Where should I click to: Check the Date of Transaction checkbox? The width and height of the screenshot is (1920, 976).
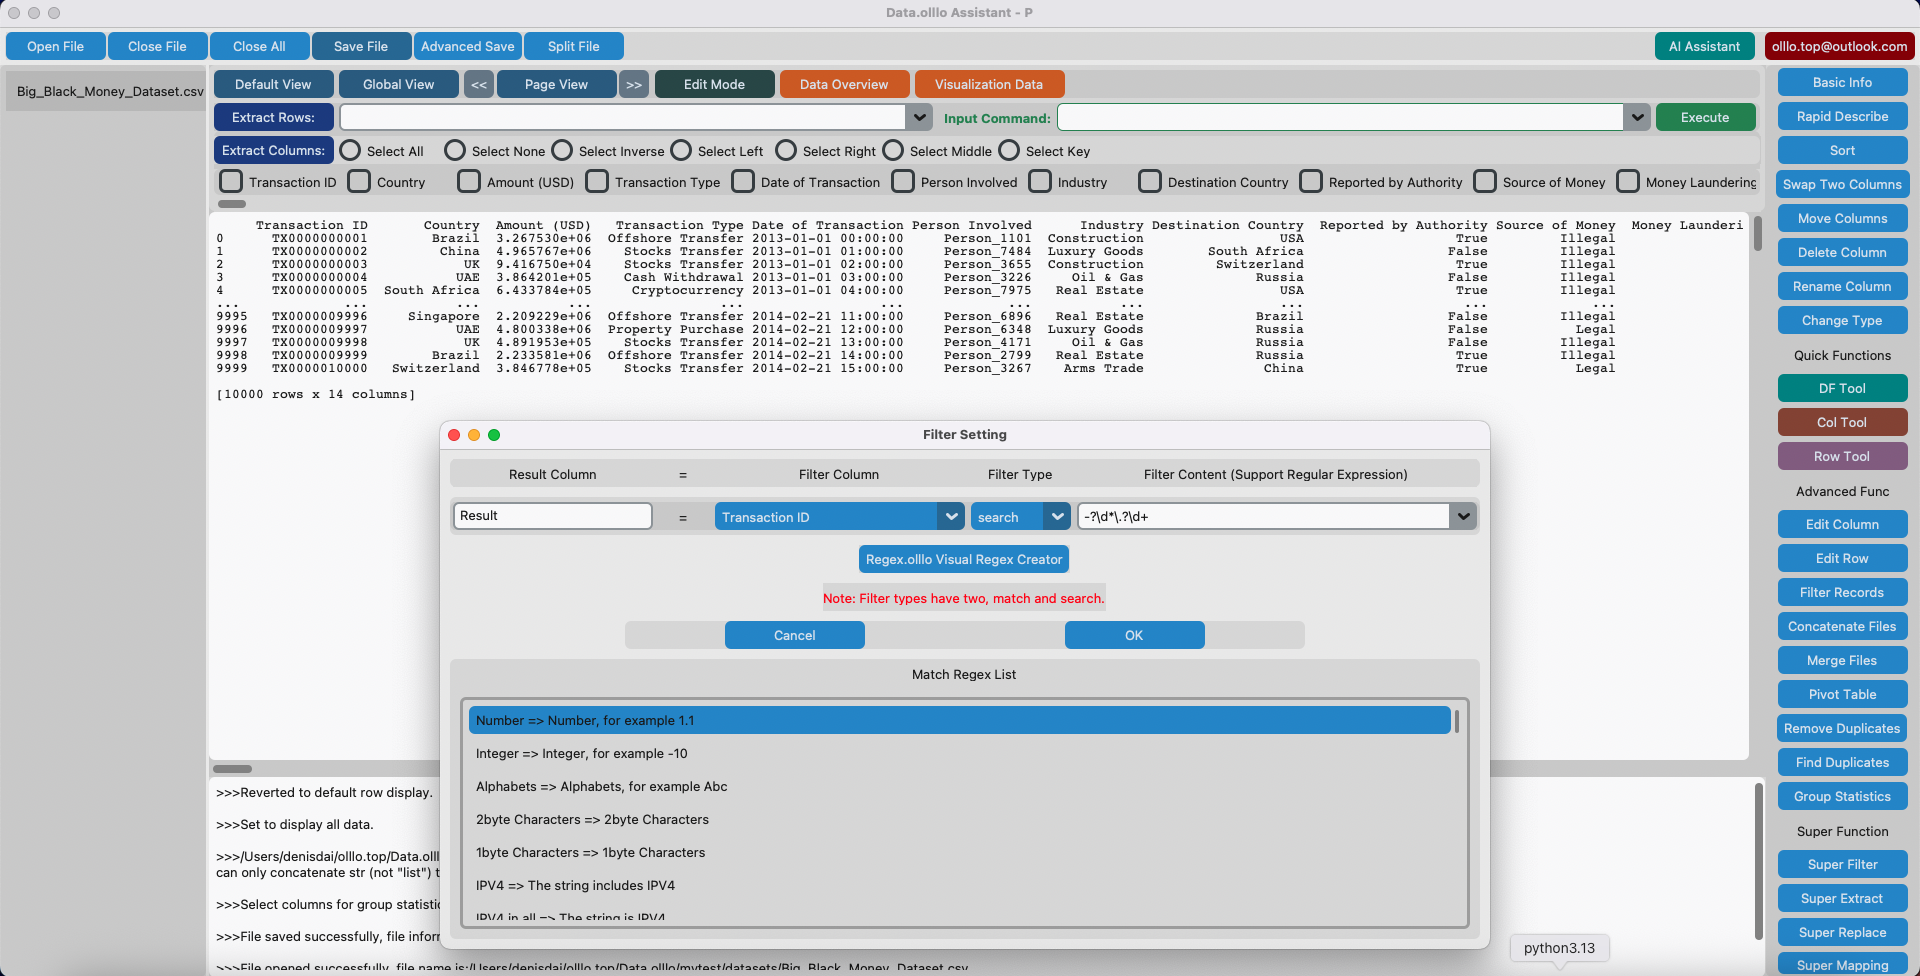(743, 182)
